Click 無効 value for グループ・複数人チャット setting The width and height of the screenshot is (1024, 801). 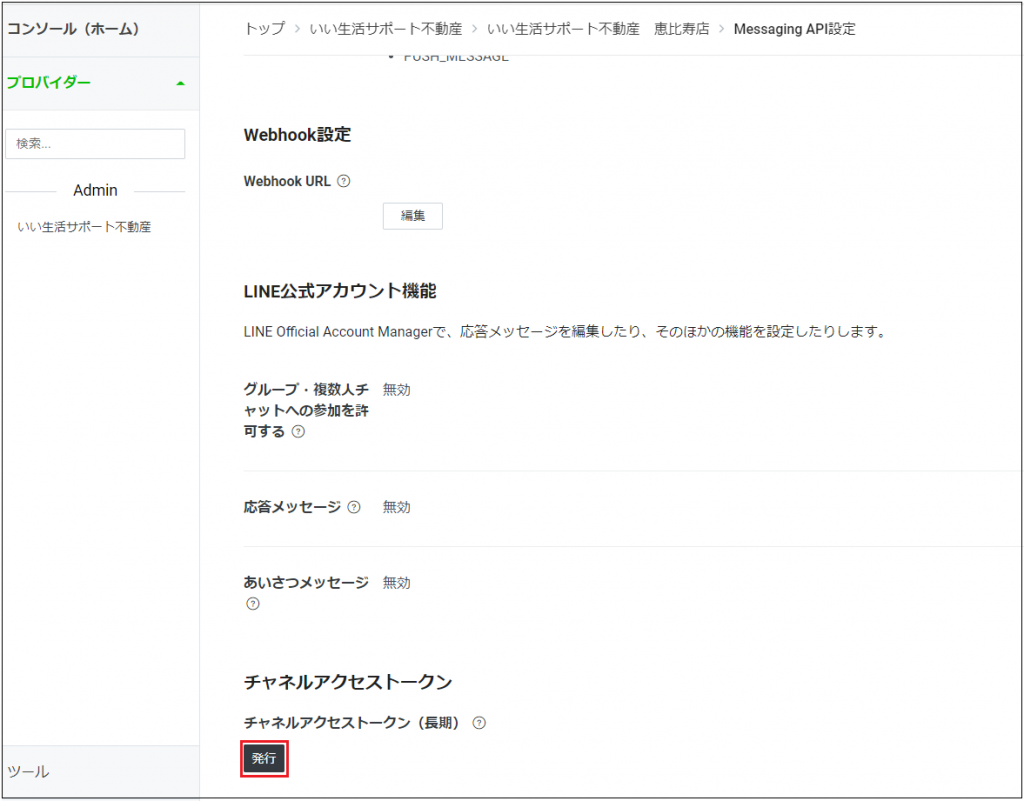pos(396,390)
